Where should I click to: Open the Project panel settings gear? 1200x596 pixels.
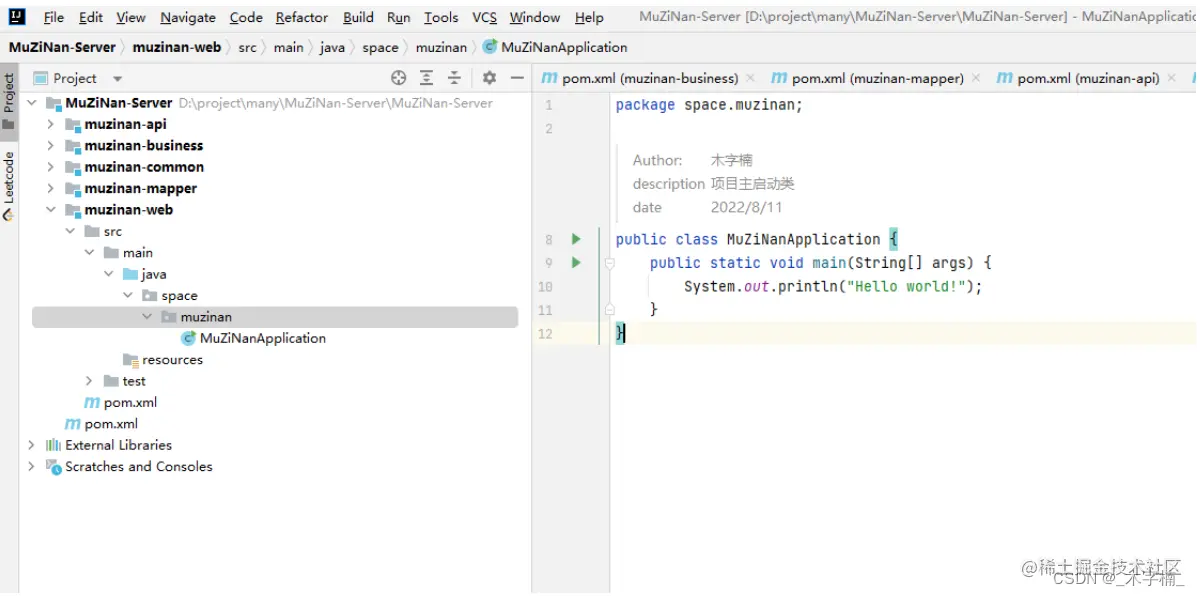pos(489,78)
